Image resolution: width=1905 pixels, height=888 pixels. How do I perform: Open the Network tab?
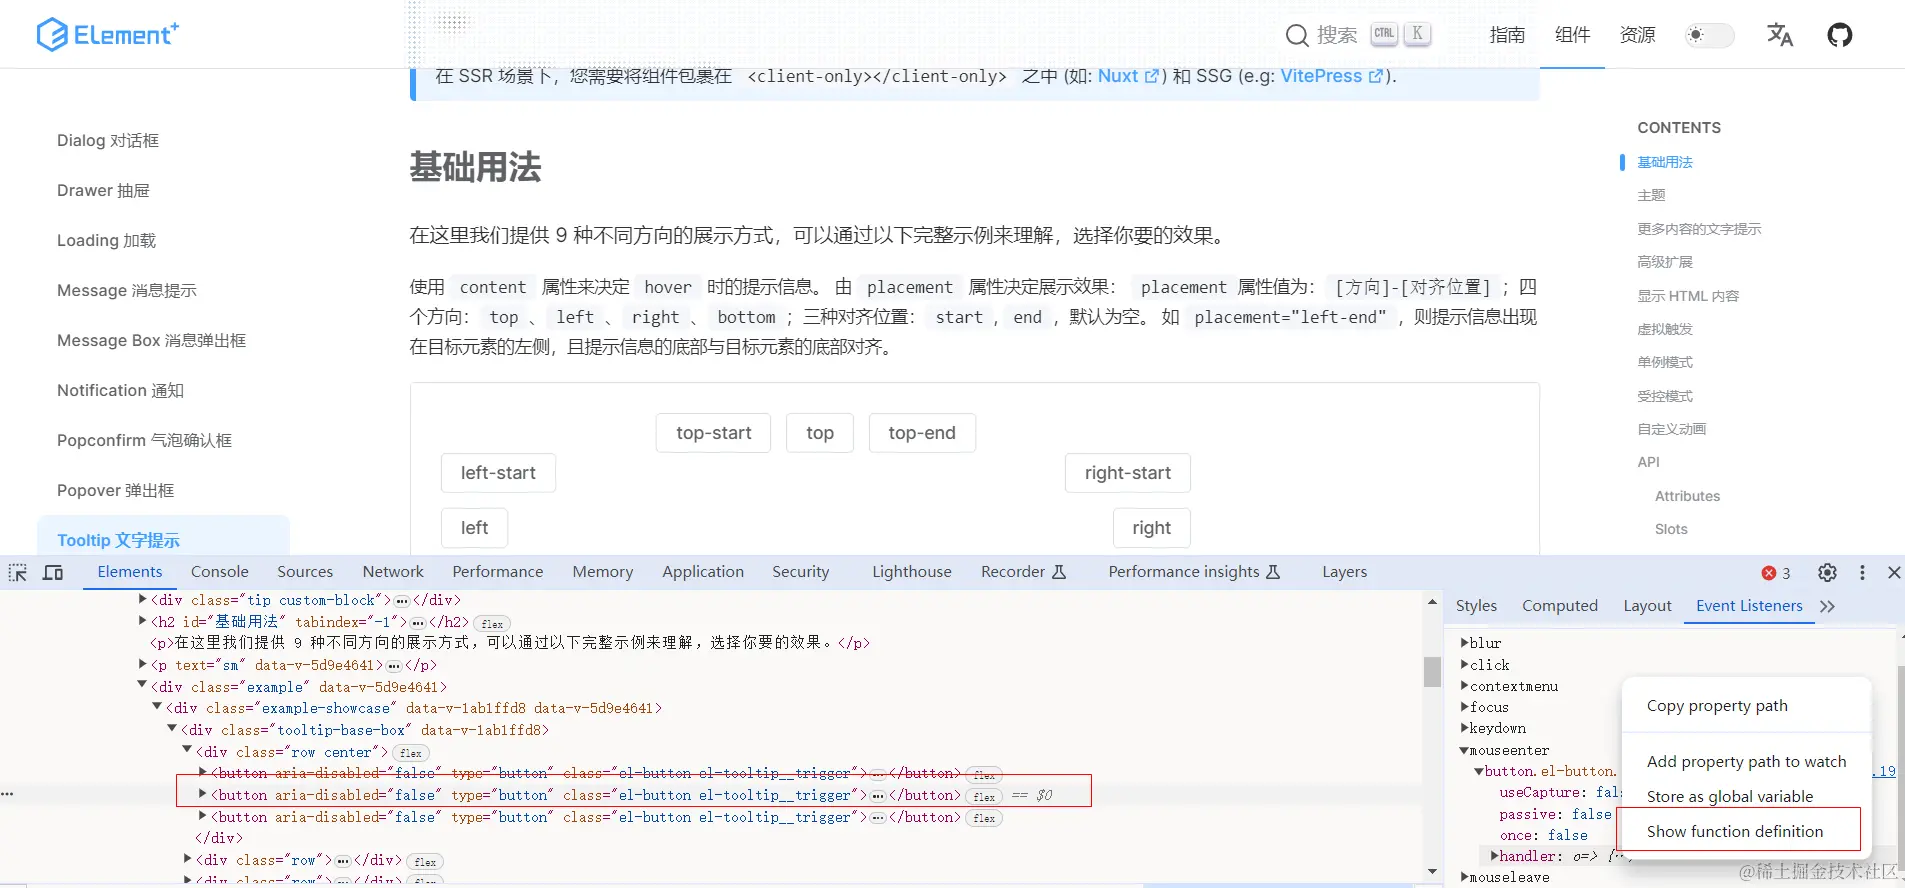[x=393, y=572]
